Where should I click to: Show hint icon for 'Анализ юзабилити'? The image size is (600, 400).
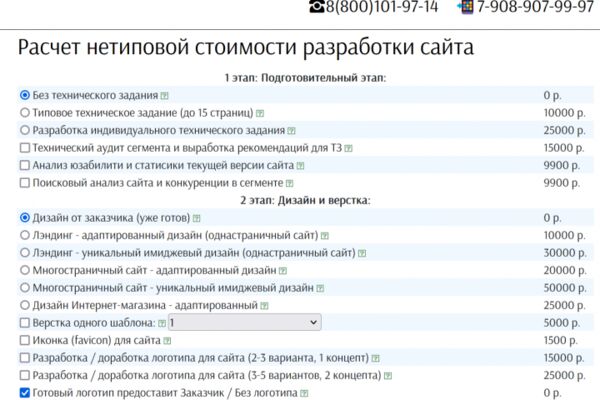(x=300, y=166)
